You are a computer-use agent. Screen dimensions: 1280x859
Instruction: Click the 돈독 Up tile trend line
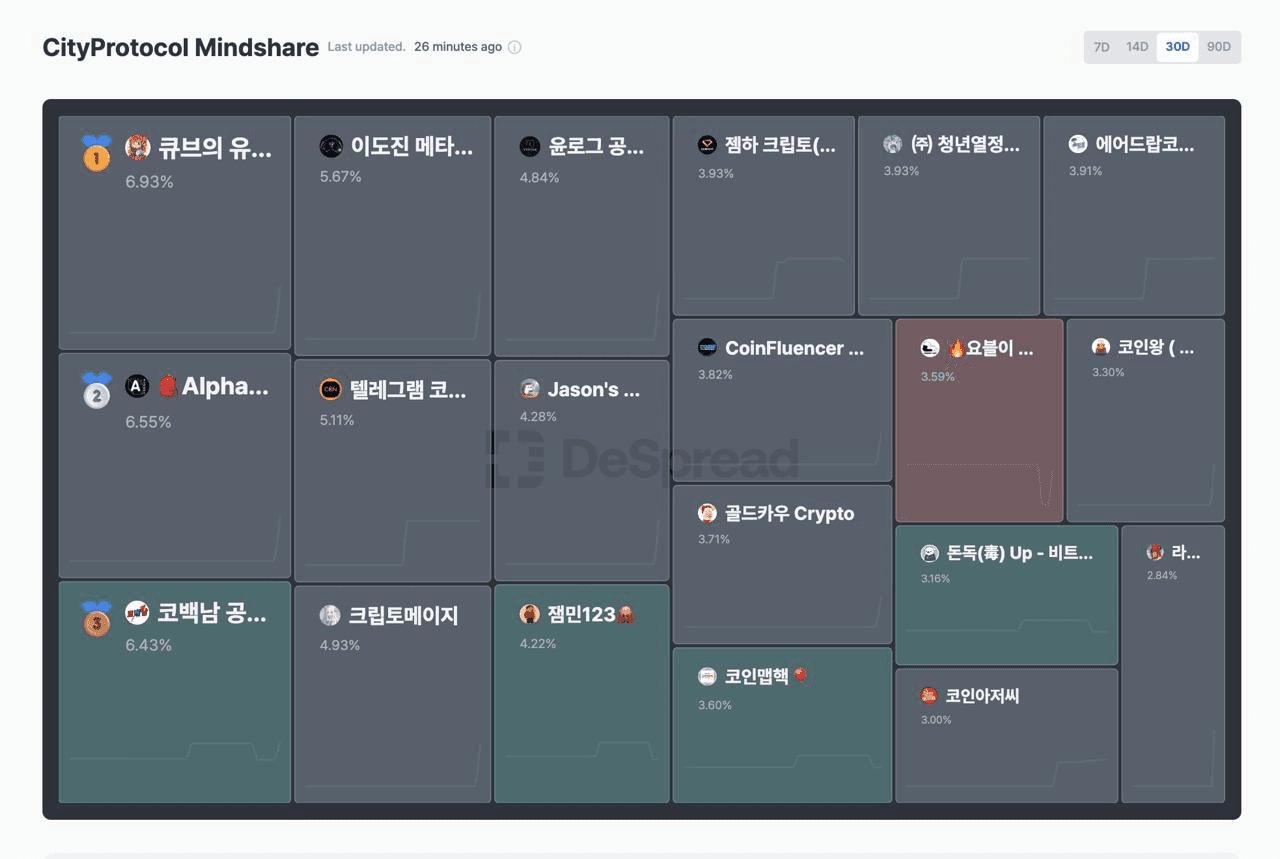(x=1006, y=626)
